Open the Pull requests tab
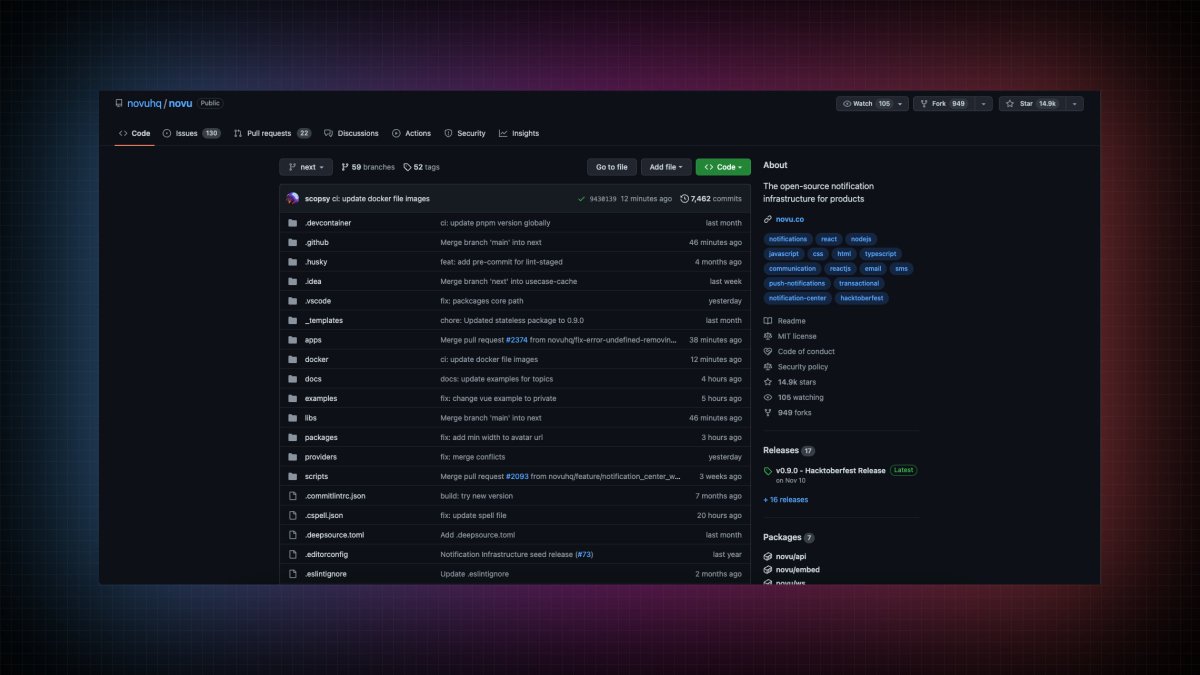The height and width of the screenshot is (675, 1200). coord(272,133)
